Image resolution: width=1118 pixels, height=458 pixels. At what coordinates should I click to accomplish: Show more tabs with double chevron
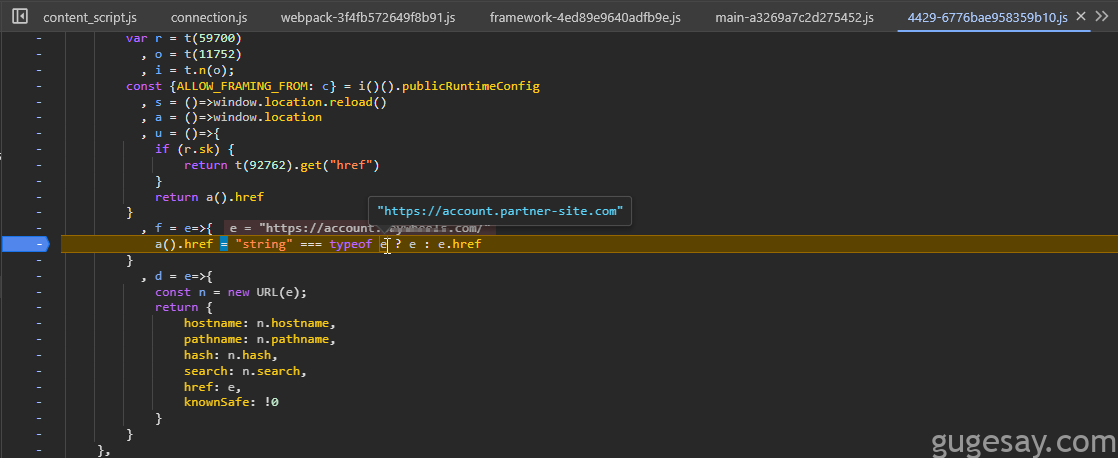point(1102,16)
